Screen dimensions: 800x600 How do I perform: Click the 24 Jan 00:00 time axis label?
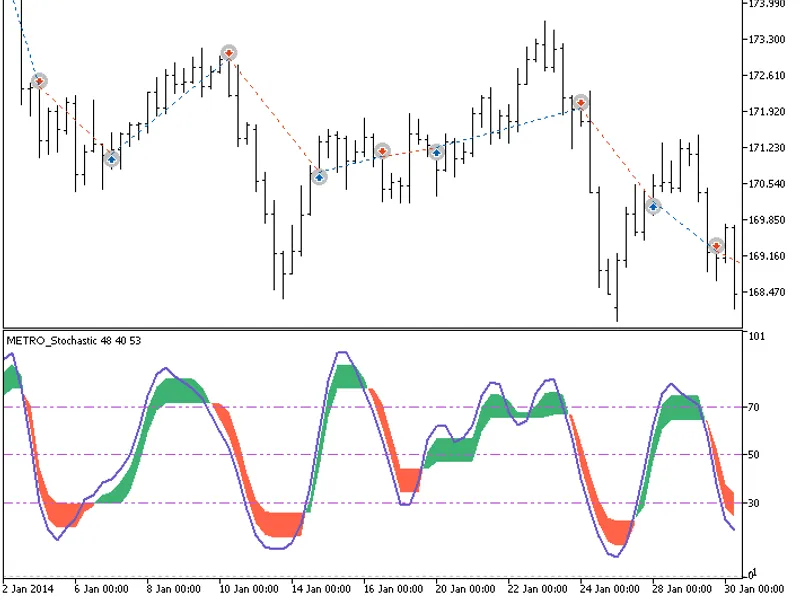tap(610, 589)
